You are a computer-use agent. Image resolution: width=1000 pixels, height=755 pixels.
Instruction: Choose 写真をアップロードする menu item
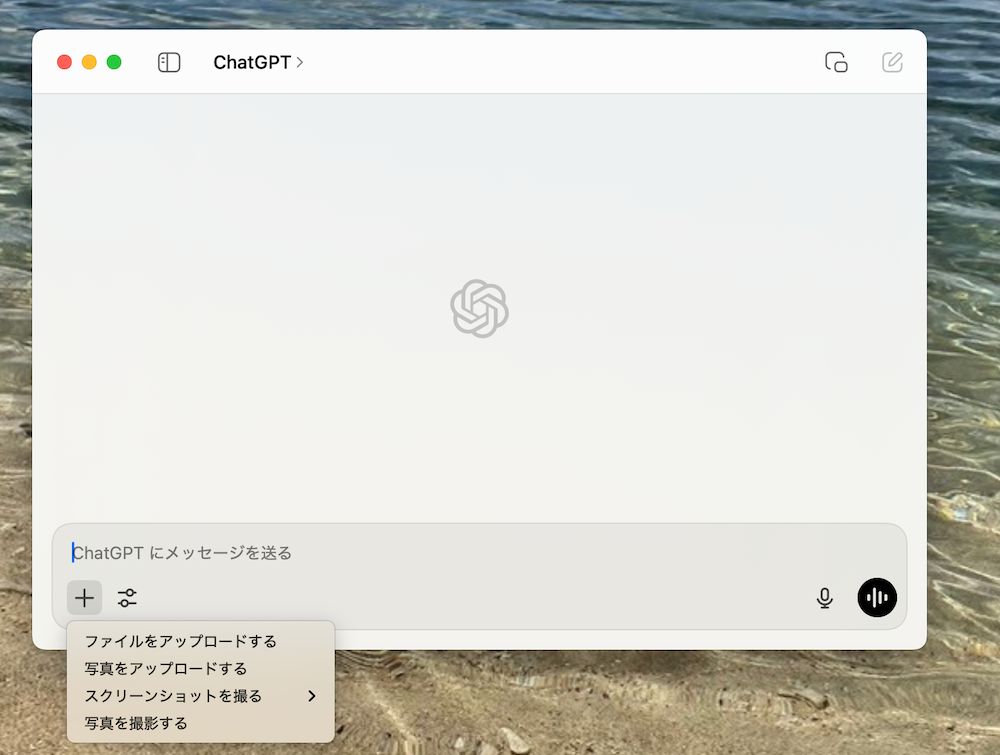(166, 668)
